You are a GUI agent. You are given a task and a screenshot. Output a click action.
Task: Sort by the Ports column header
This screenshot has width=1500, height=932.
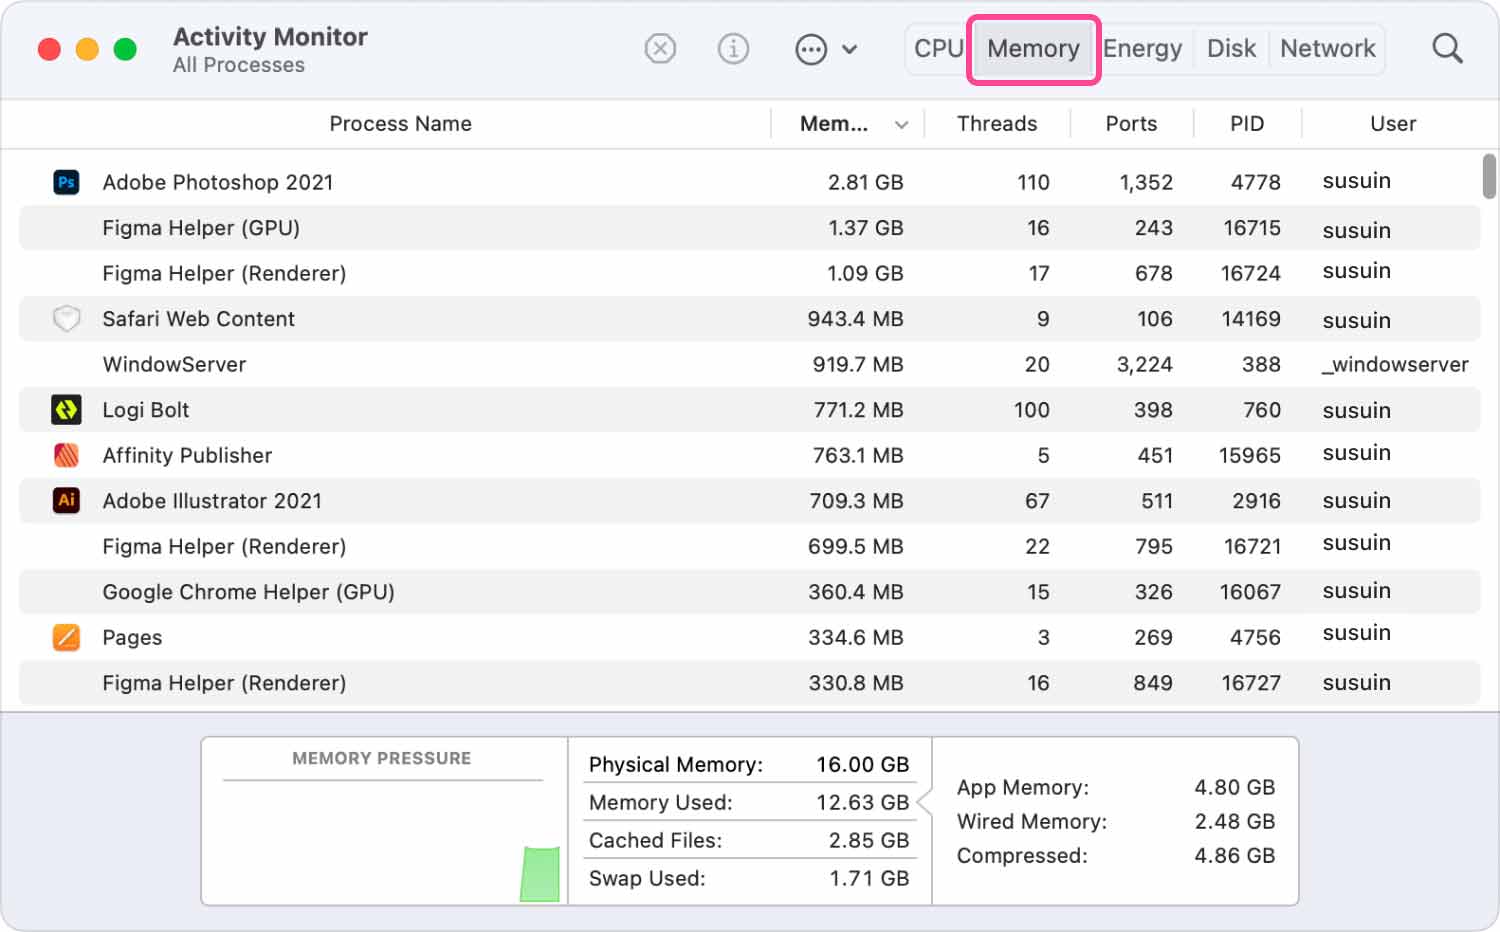(x=1131, y=124)
